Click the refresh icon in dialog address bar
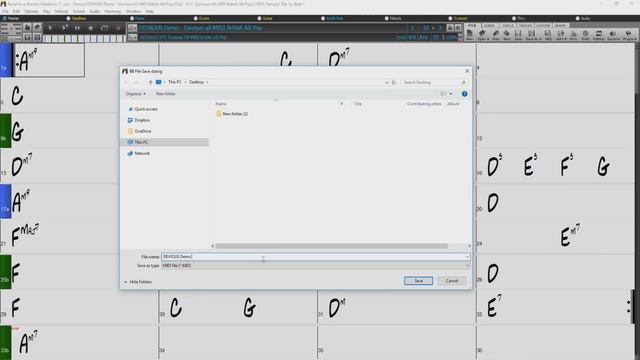Viewport: 640px width, 360px height. click(x=394, y=82)
